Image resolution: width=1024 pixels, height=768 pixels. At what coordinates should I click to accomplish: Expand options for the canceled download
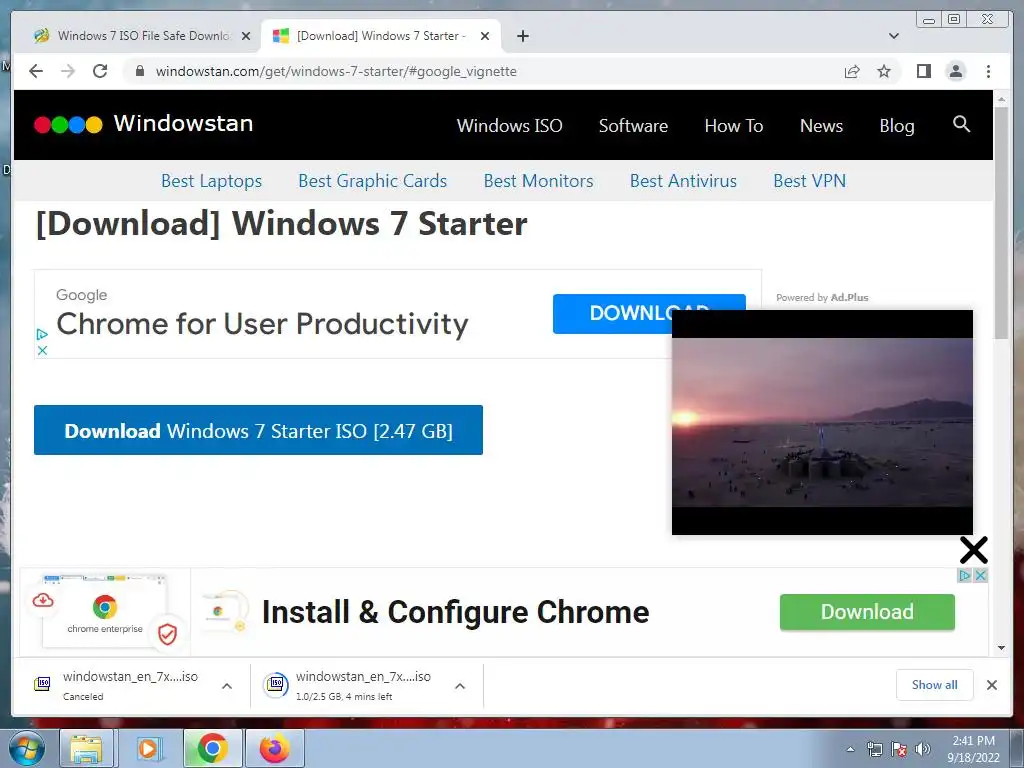click(227, 686)
